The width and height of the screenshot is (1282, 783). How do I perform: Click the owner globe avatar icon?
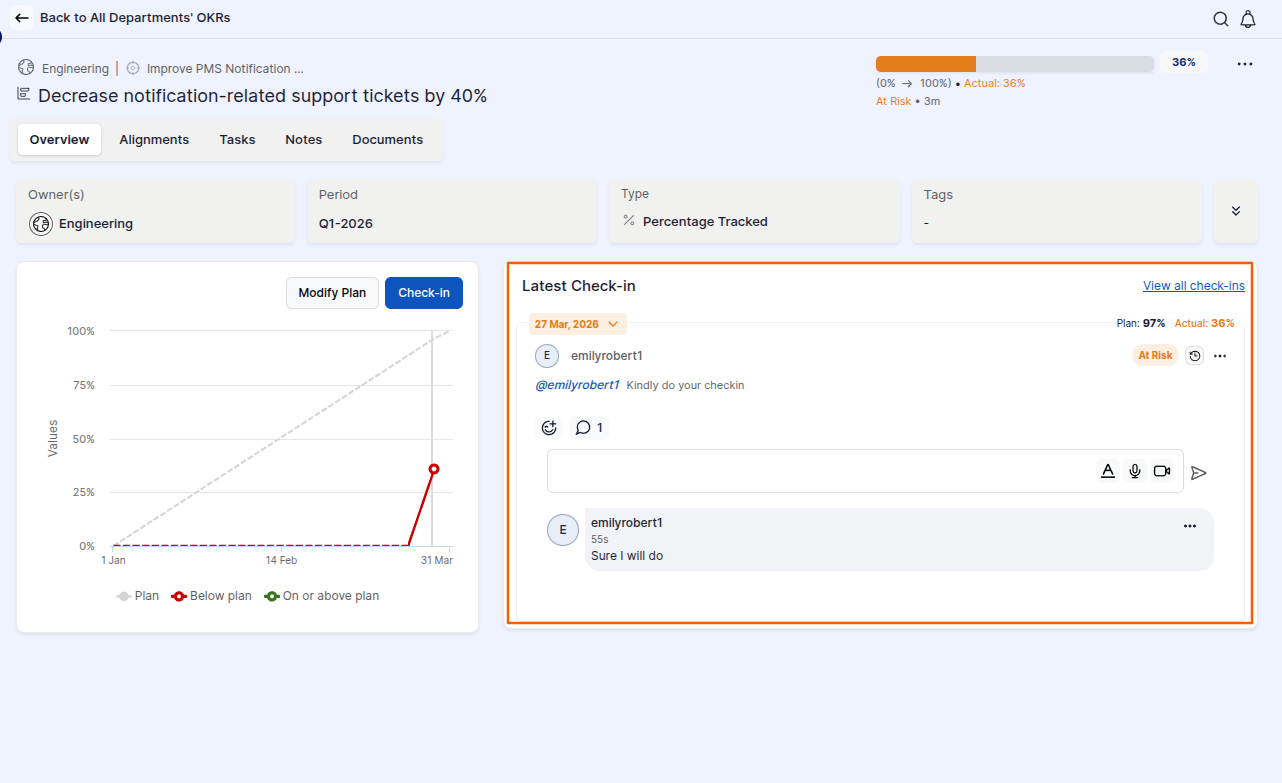[40, 223]
